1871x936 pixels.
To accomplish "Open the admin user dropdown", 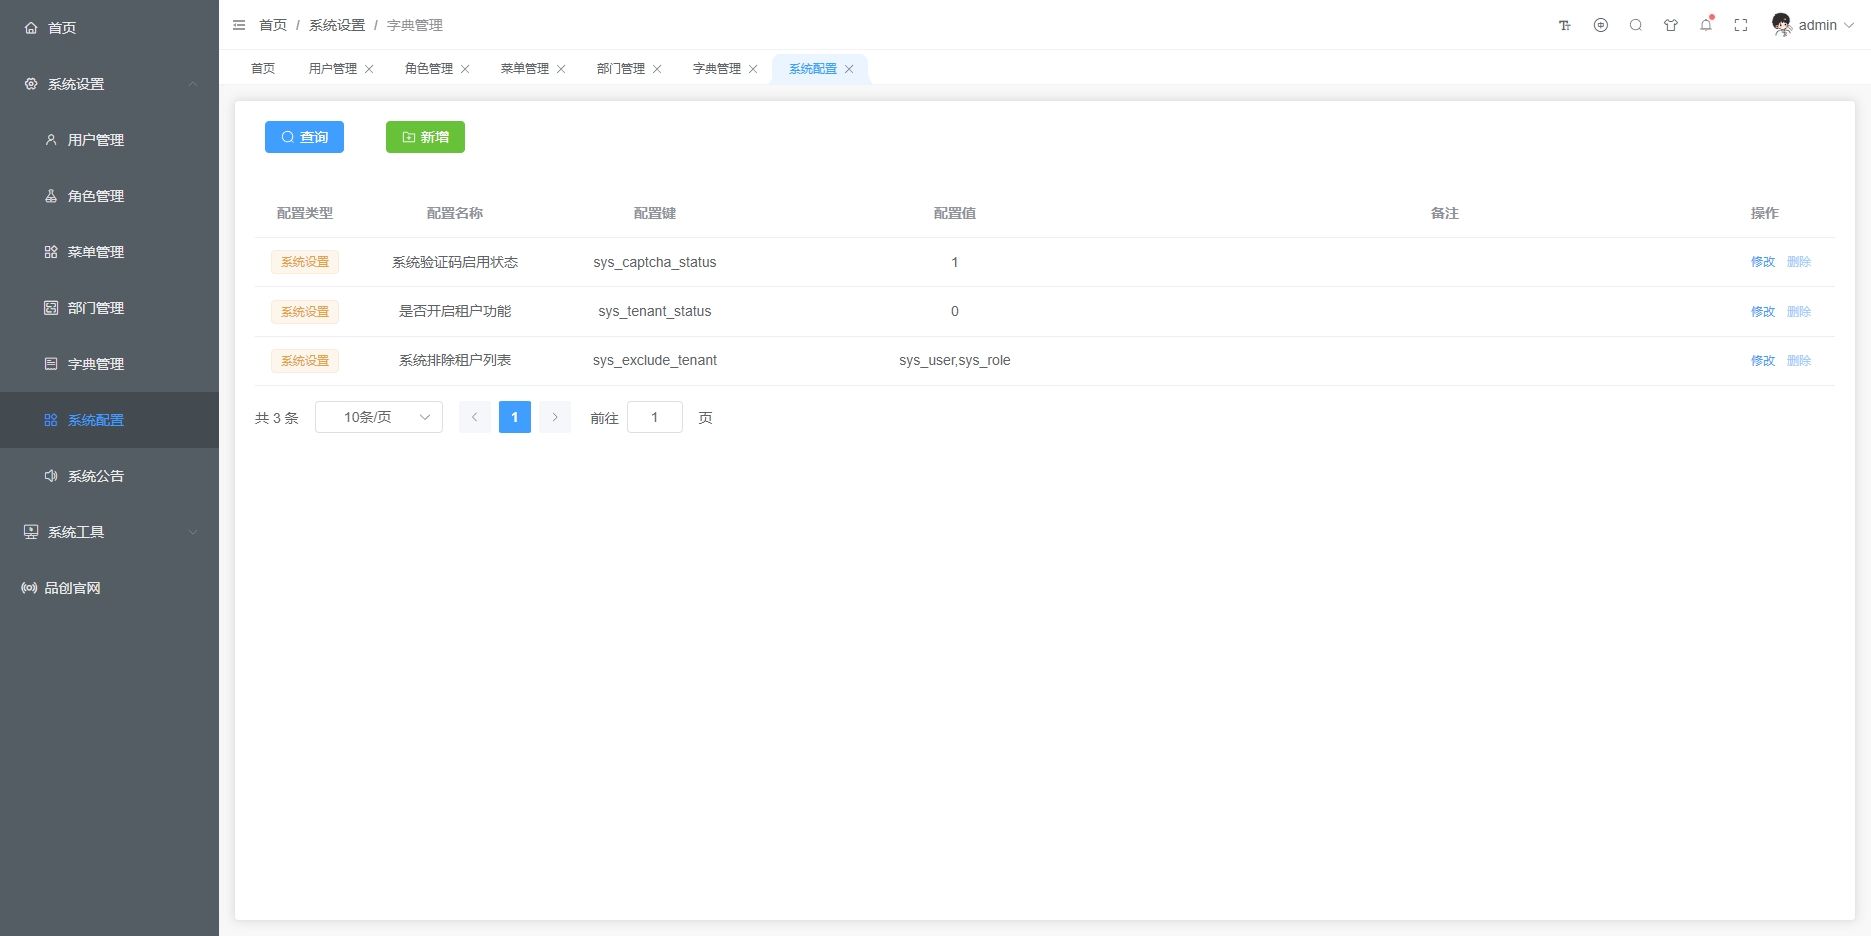I will coord(1815,25).
